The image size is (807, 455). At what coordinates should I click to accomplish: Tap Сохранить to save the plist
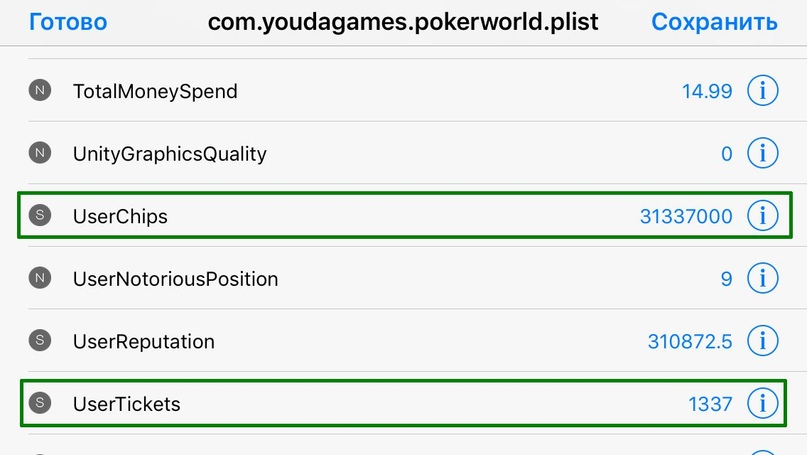[x=714, y=22]
